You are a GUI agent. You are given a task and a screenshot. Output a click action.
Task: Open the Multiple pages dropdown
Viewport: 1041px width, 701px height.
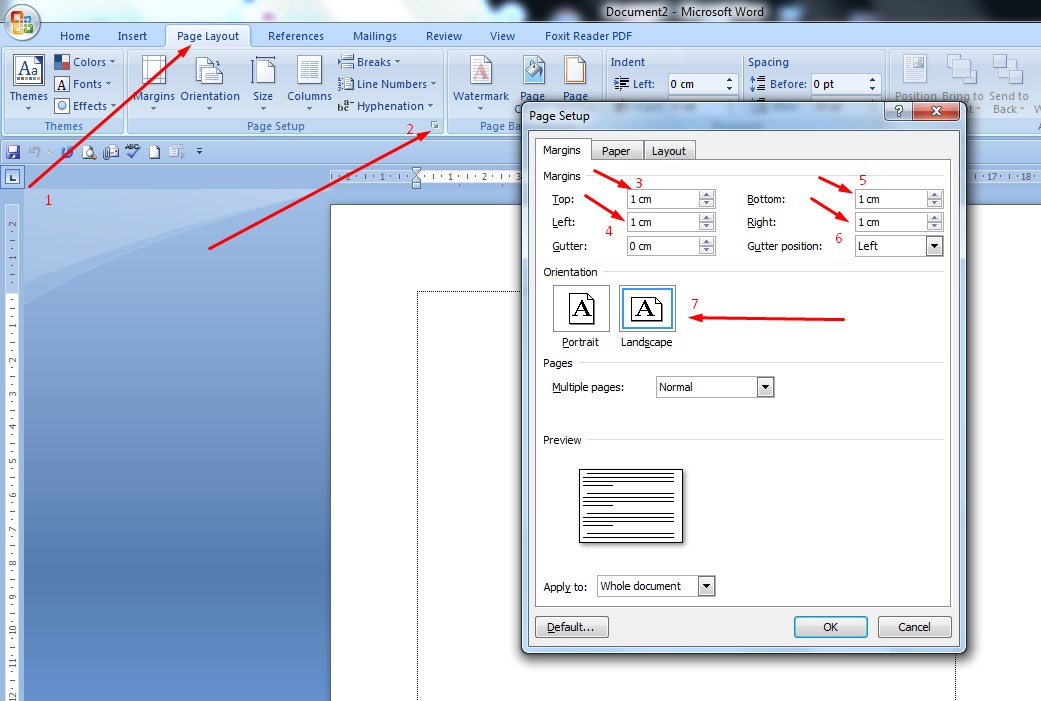coord(765,387)
